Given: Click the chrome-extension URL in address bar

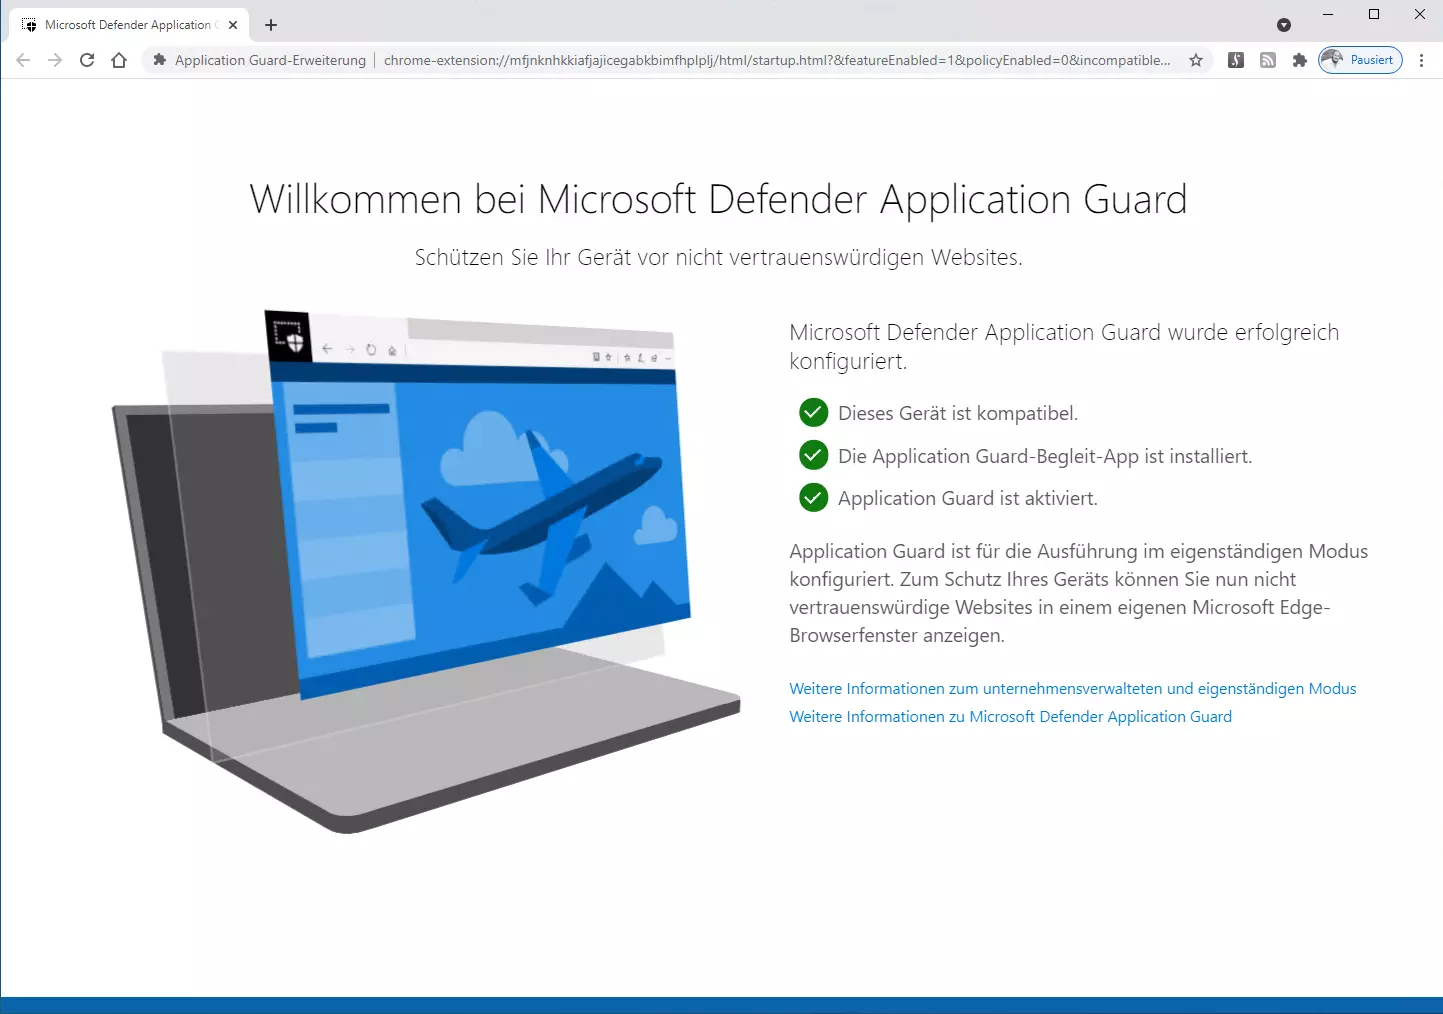Looking at the screenshot, I should click(x=776, y=60).
